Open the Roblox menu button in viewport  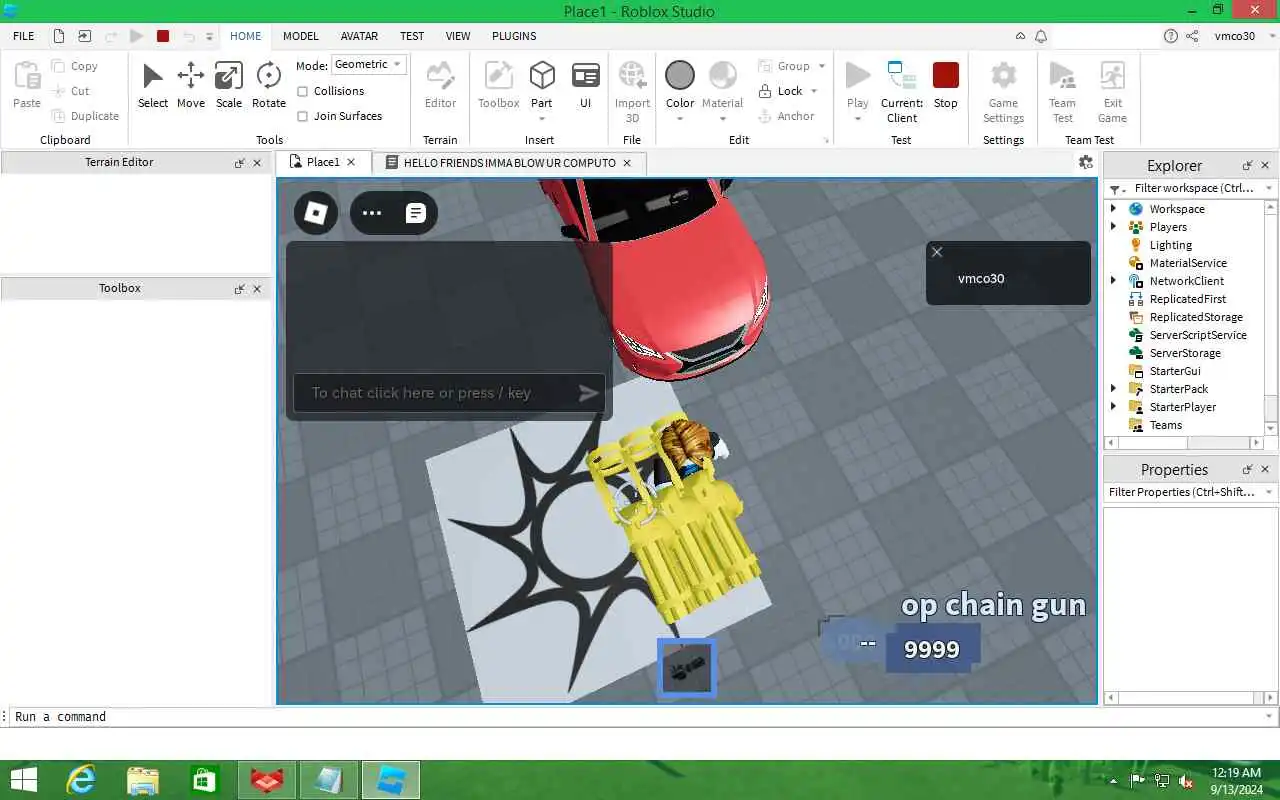click(x=316, y=213)
